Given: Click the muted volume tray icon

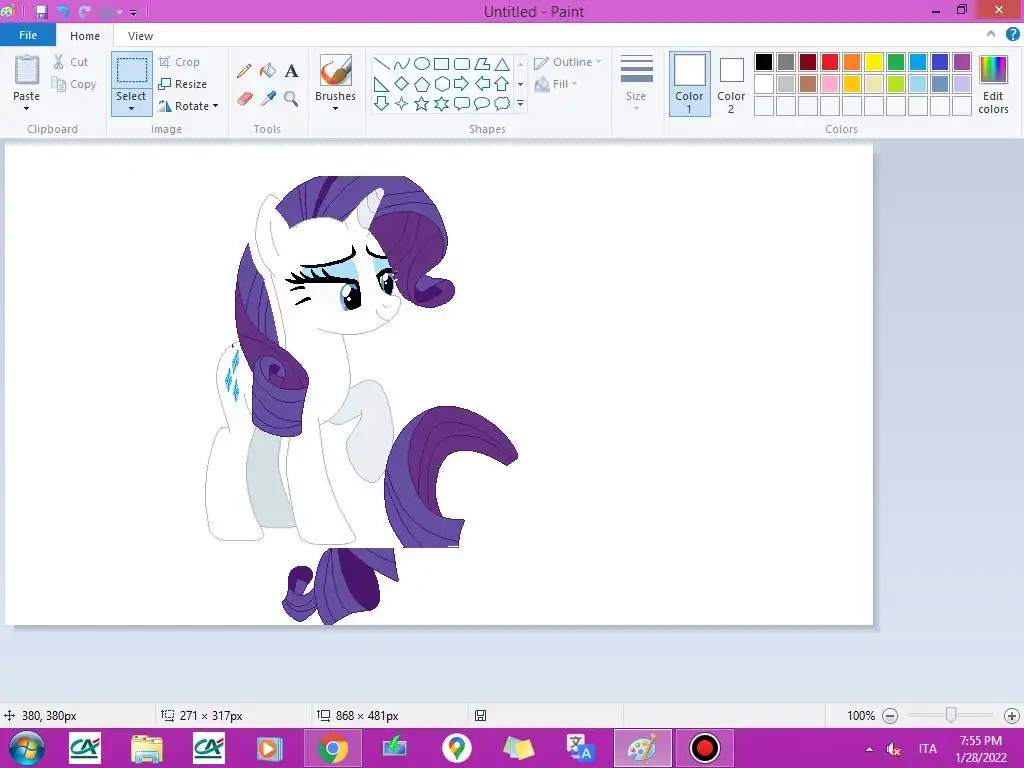Looking at the screenshot, I should pyautogui.click(x=893, y=749).
